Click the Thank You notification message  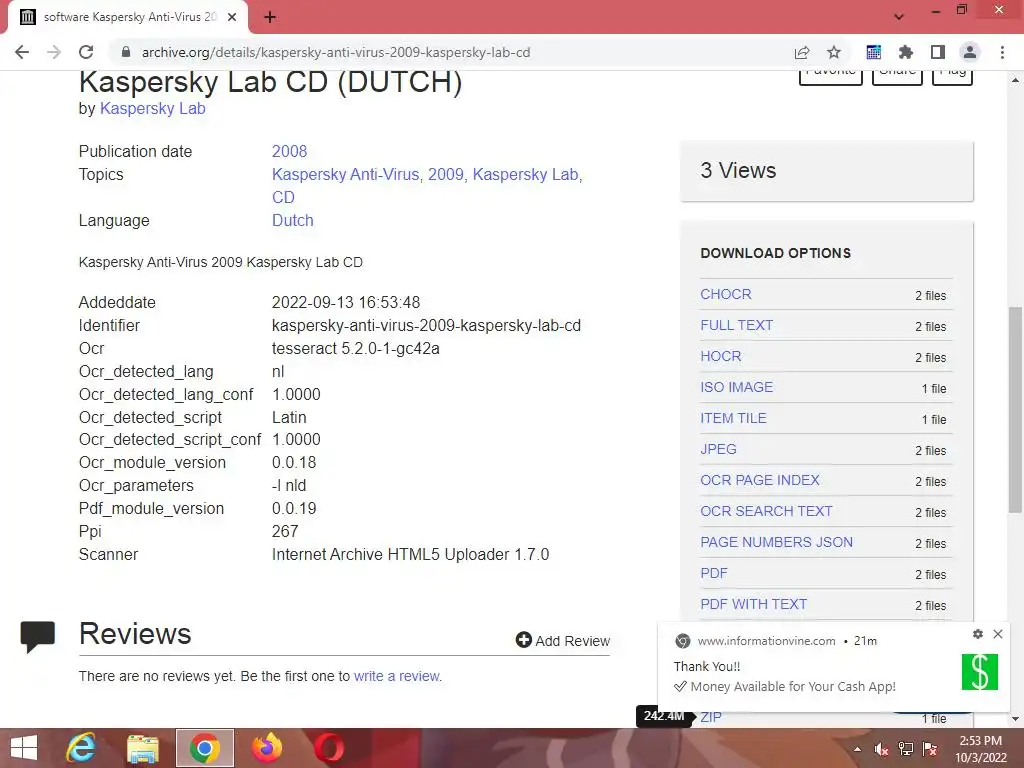(x=707, y=667)
